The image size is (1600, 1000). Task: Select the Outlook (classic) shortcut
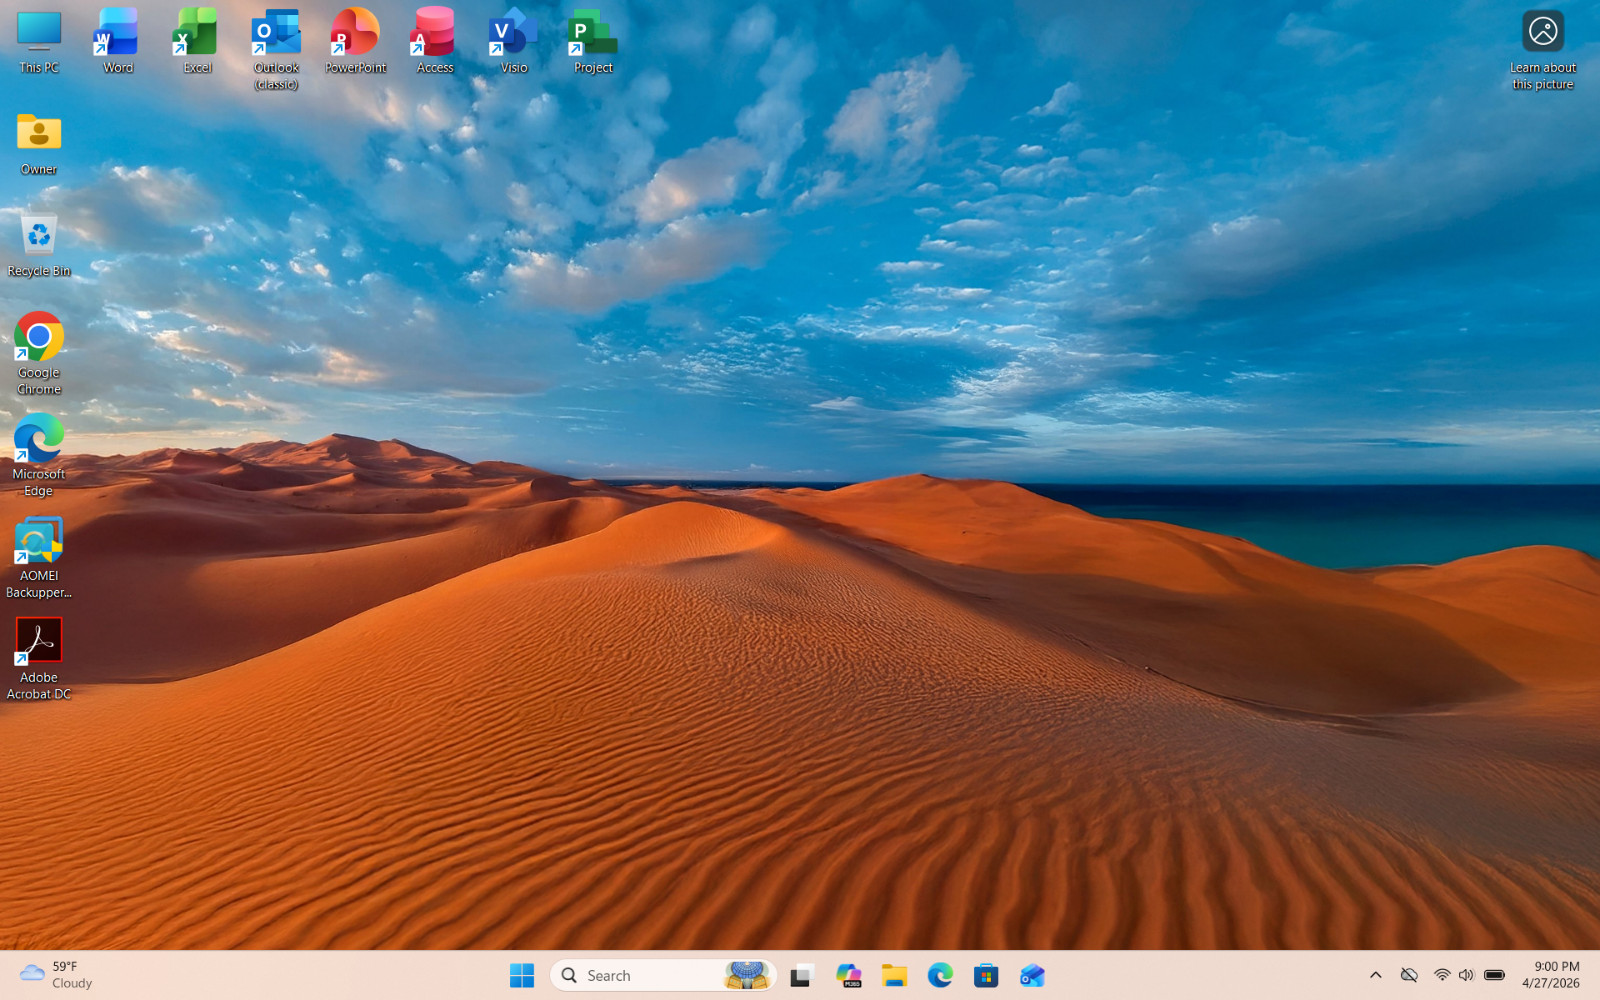coord(276,49)
